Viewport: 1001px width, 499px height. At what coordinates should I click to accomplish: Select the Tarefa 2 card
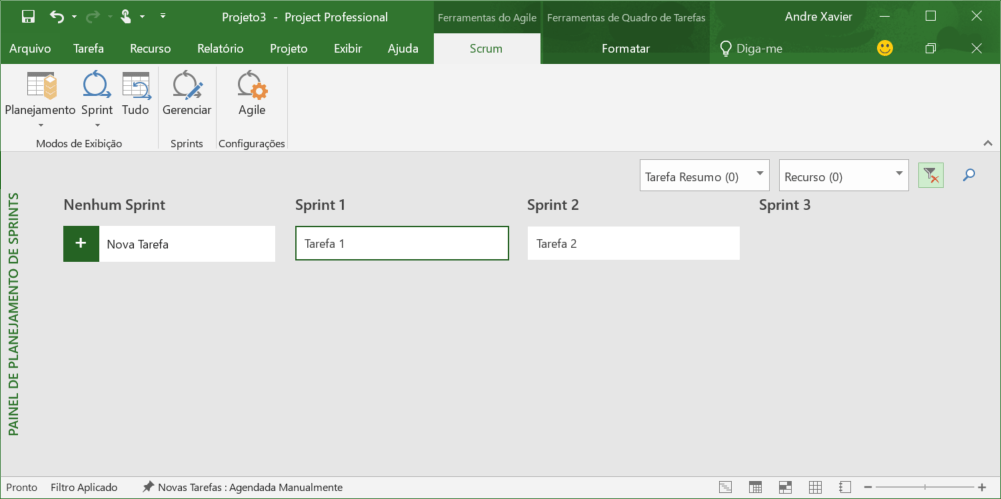[x=634, y=243]
